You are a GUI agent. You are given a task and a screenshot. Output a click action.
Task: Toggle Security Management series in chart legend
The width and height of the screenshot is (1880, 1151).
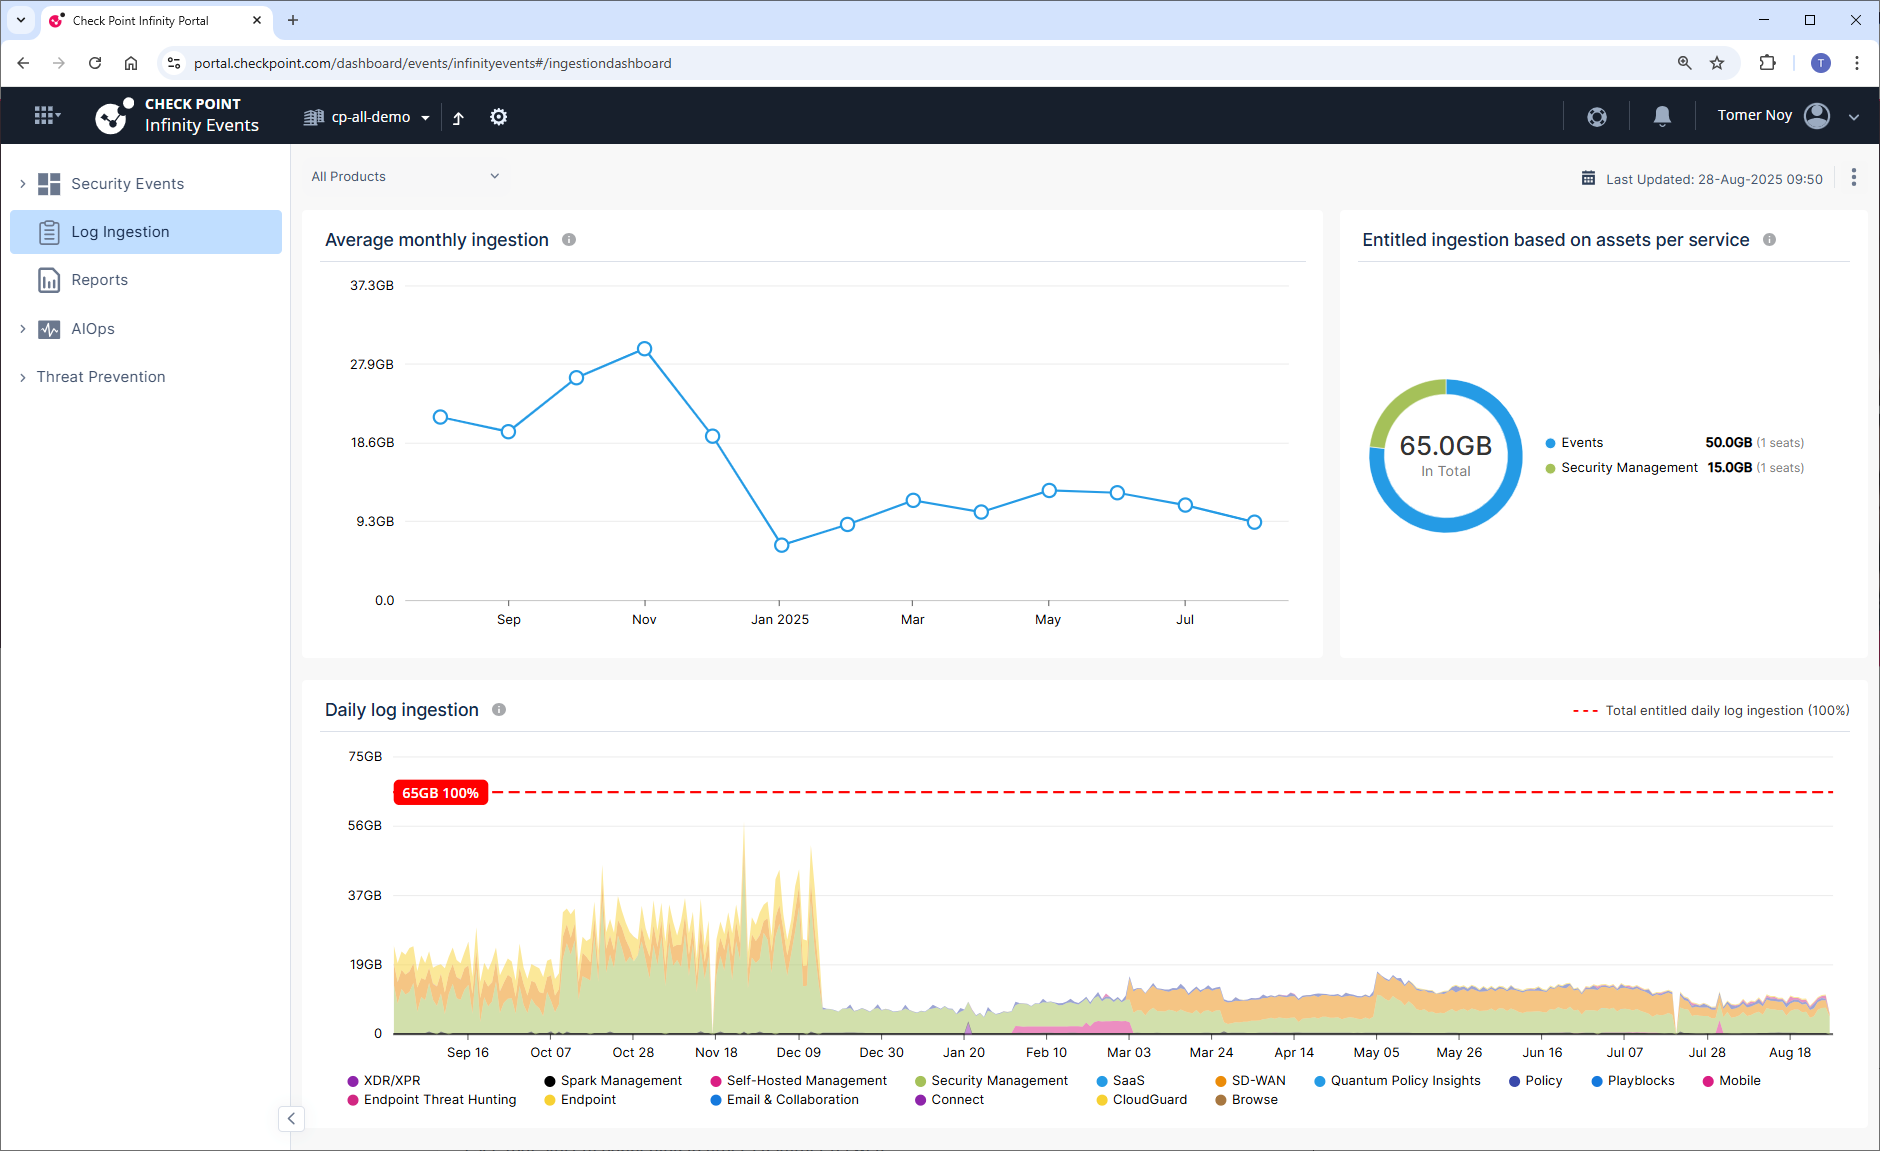991,1081
